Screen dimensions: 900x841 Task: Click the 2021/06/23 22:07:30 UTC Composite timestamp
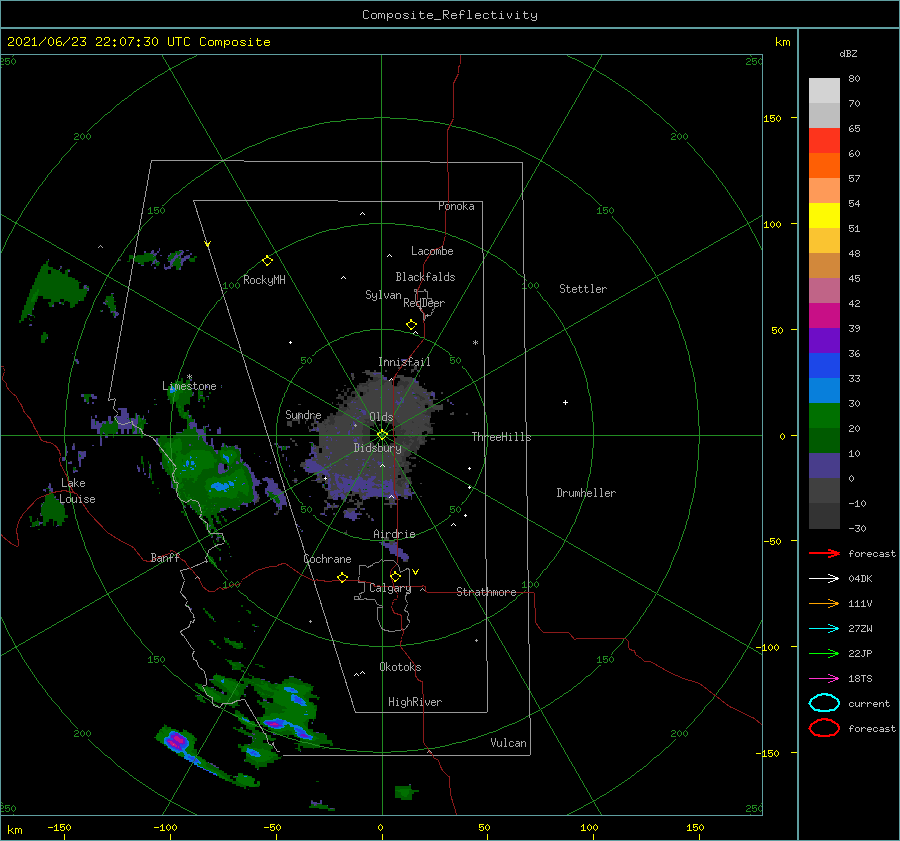pos(138,42)
